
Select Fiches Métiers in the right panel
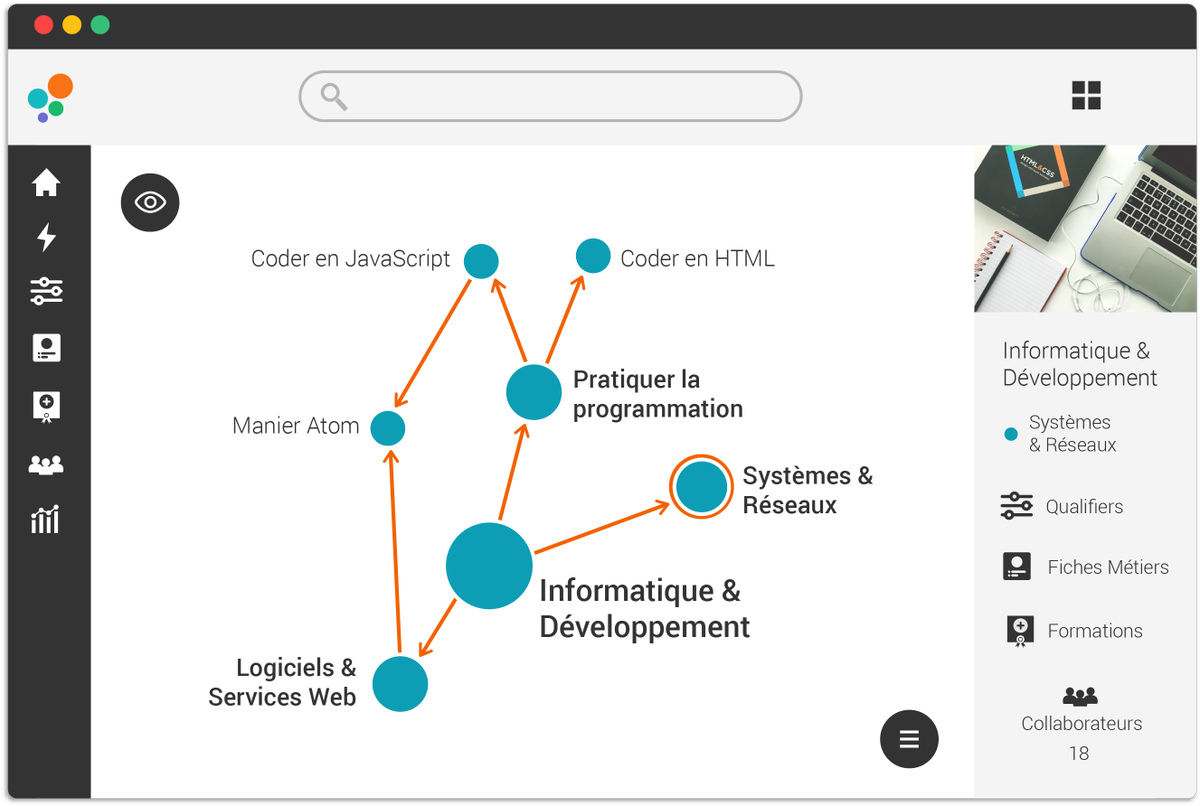(x=1109, y=566)
